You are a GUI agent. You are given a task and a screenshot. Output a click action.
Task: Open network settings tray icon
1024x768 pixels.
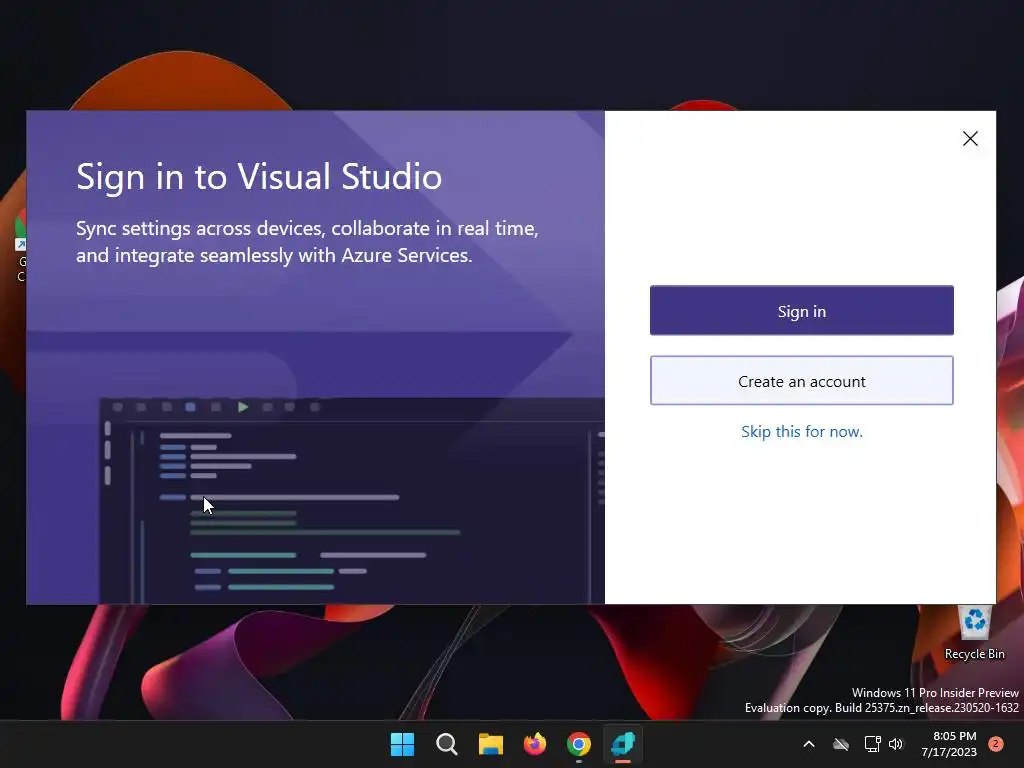coord(872,744)
